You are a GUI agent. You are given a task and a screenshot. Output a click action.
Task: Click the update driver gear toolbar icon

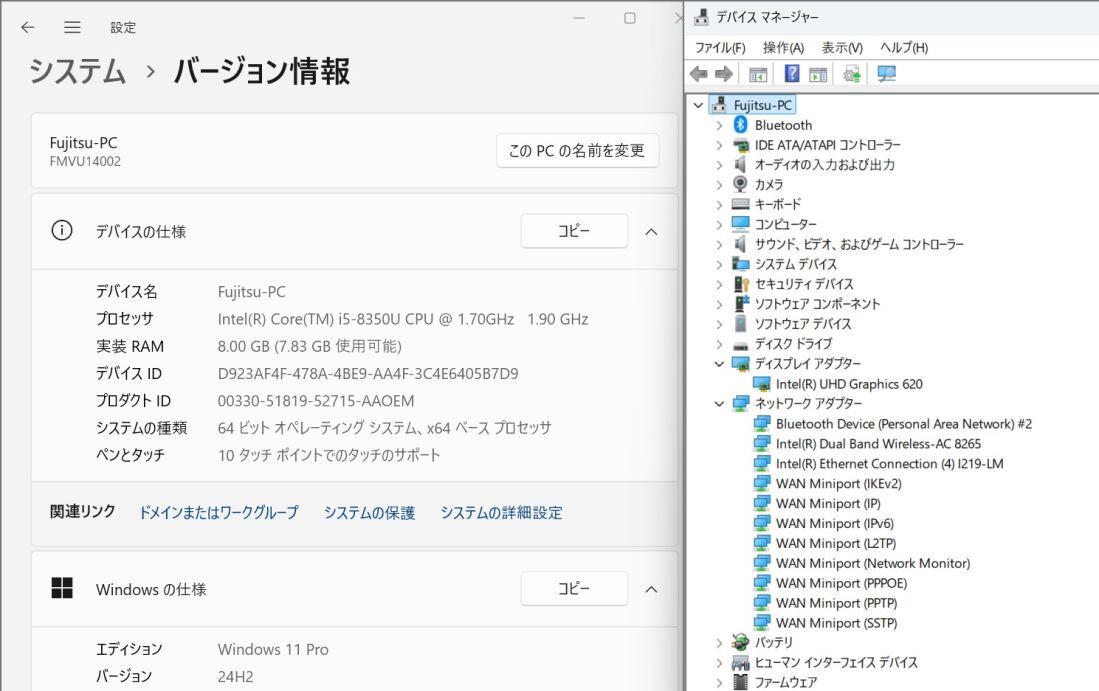tap(852, 74)
